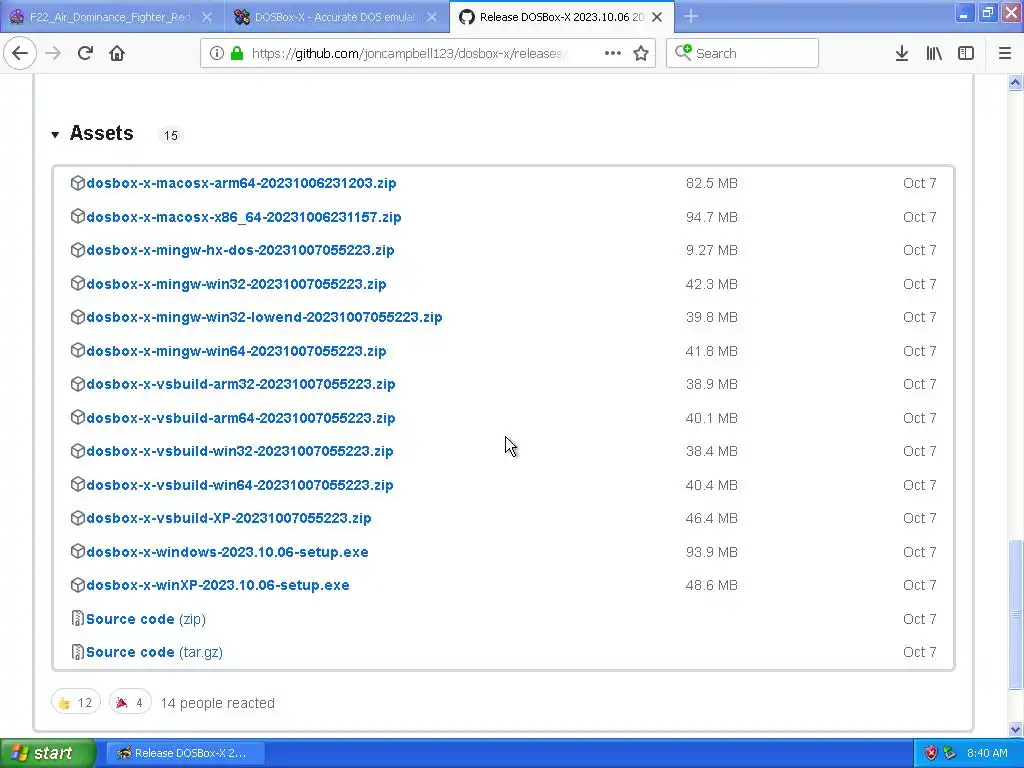Close the DOSBox-X Accurate DOS emulator tab

pyautogui.click(x=432, y=17)
